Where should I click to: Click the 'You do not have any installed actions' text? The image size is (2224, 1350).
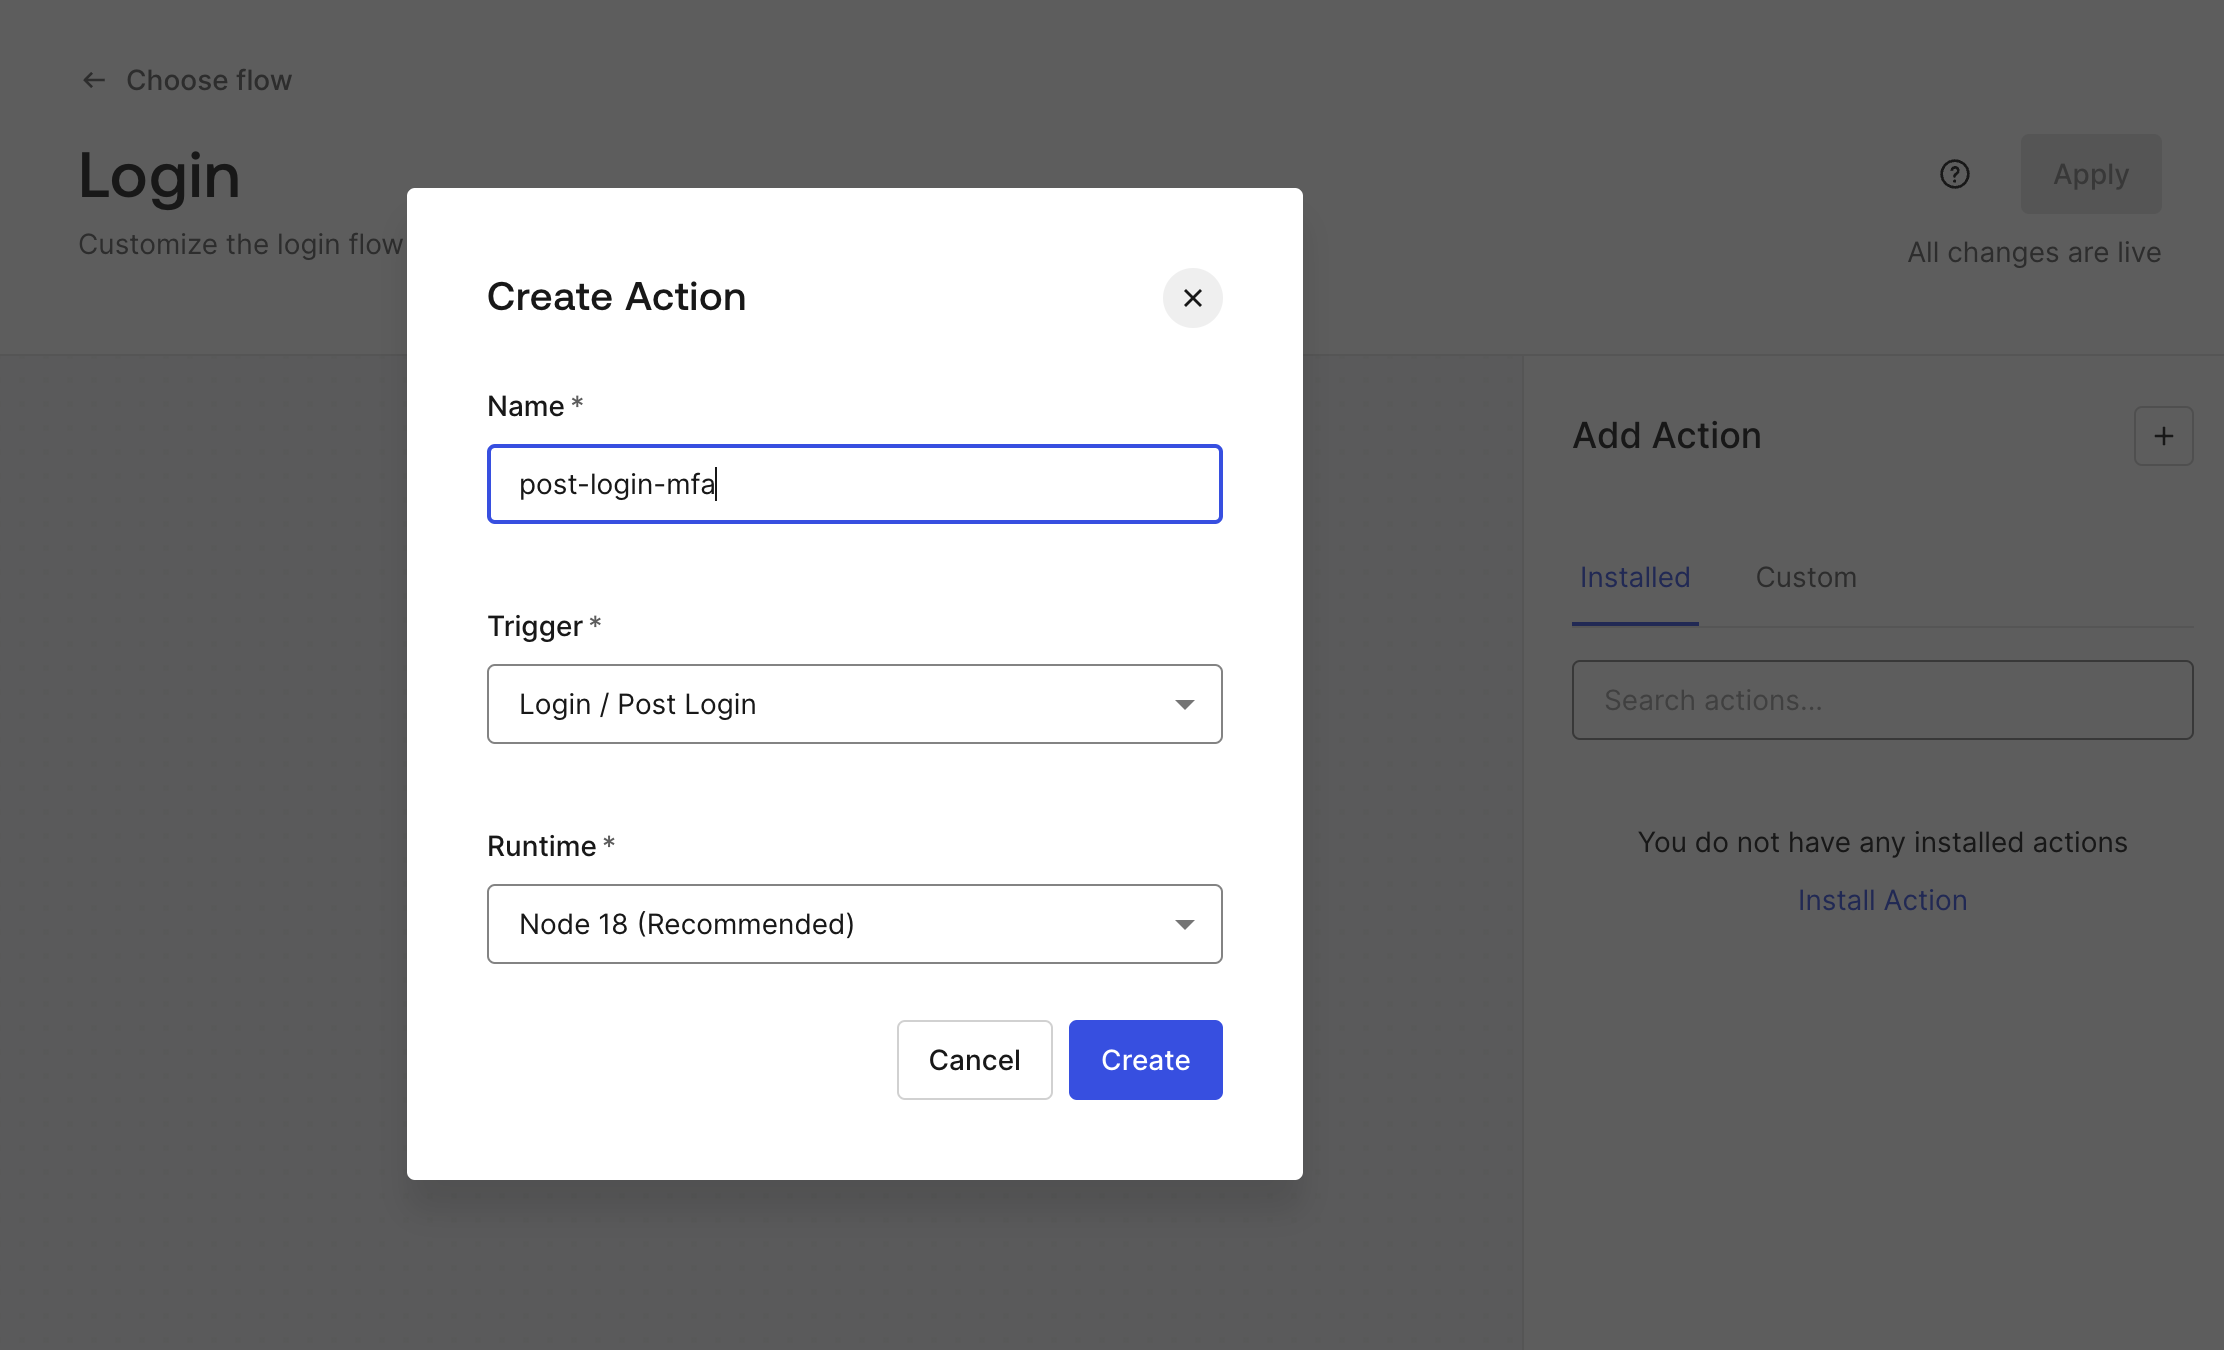[1882, 842]
